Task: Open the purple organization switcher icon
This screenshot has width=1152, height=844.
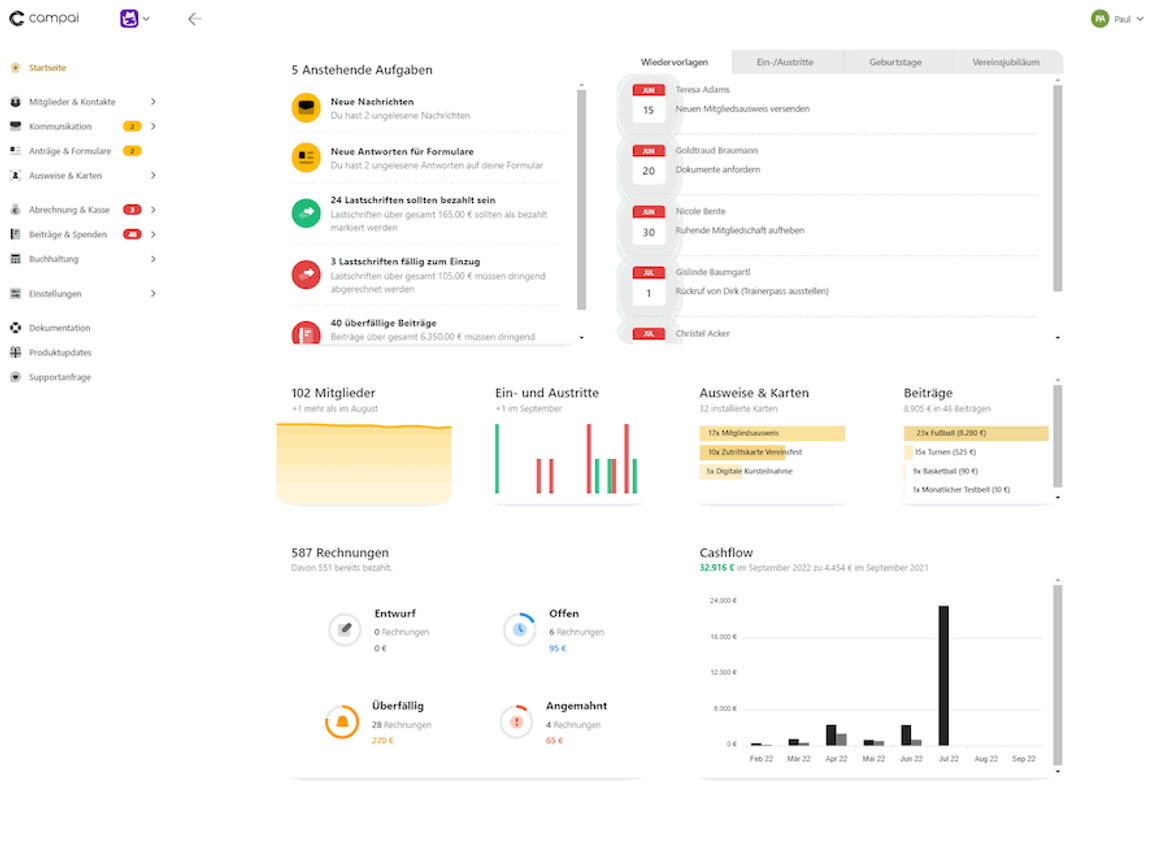Action: point(129,18)
